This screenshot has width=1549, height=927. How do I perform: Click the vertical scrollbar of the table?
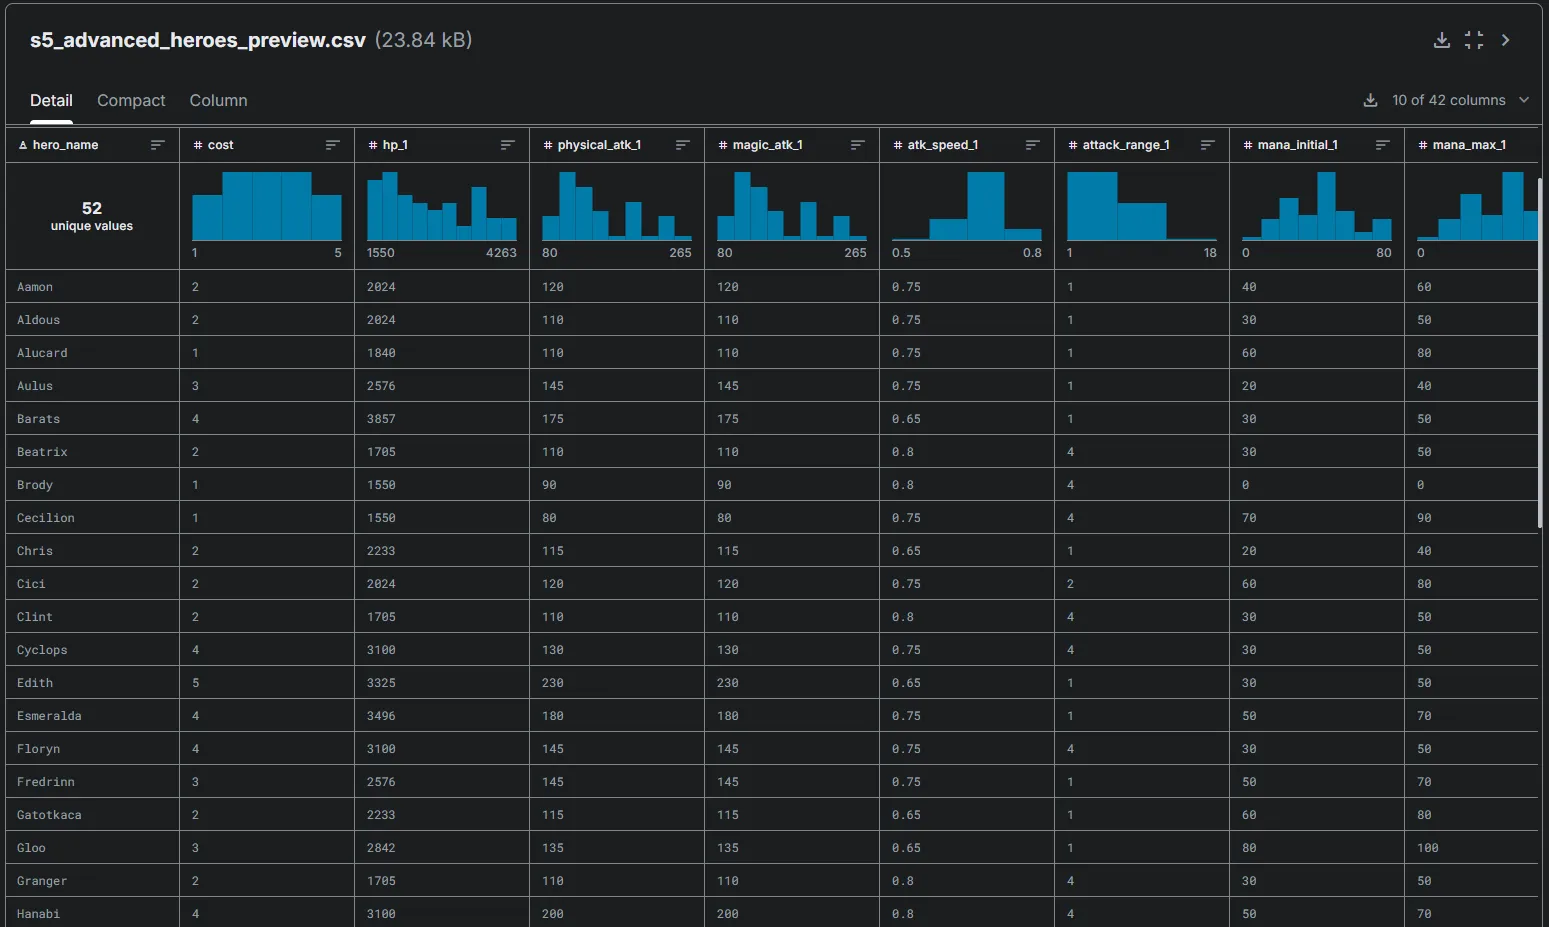click(x=1540, y=353)
